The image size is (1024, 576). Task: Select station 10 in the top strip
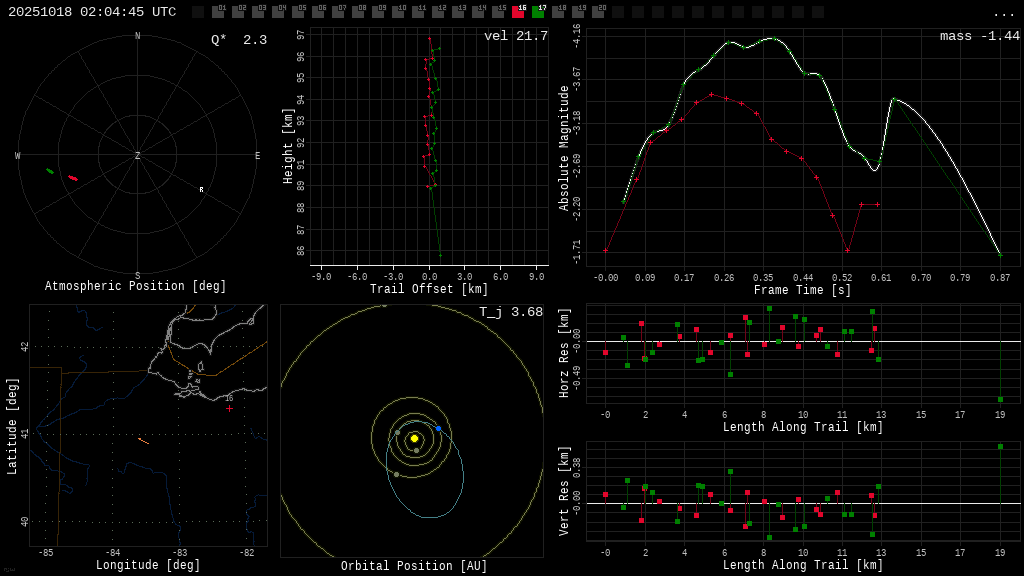(x=398, y=12)
